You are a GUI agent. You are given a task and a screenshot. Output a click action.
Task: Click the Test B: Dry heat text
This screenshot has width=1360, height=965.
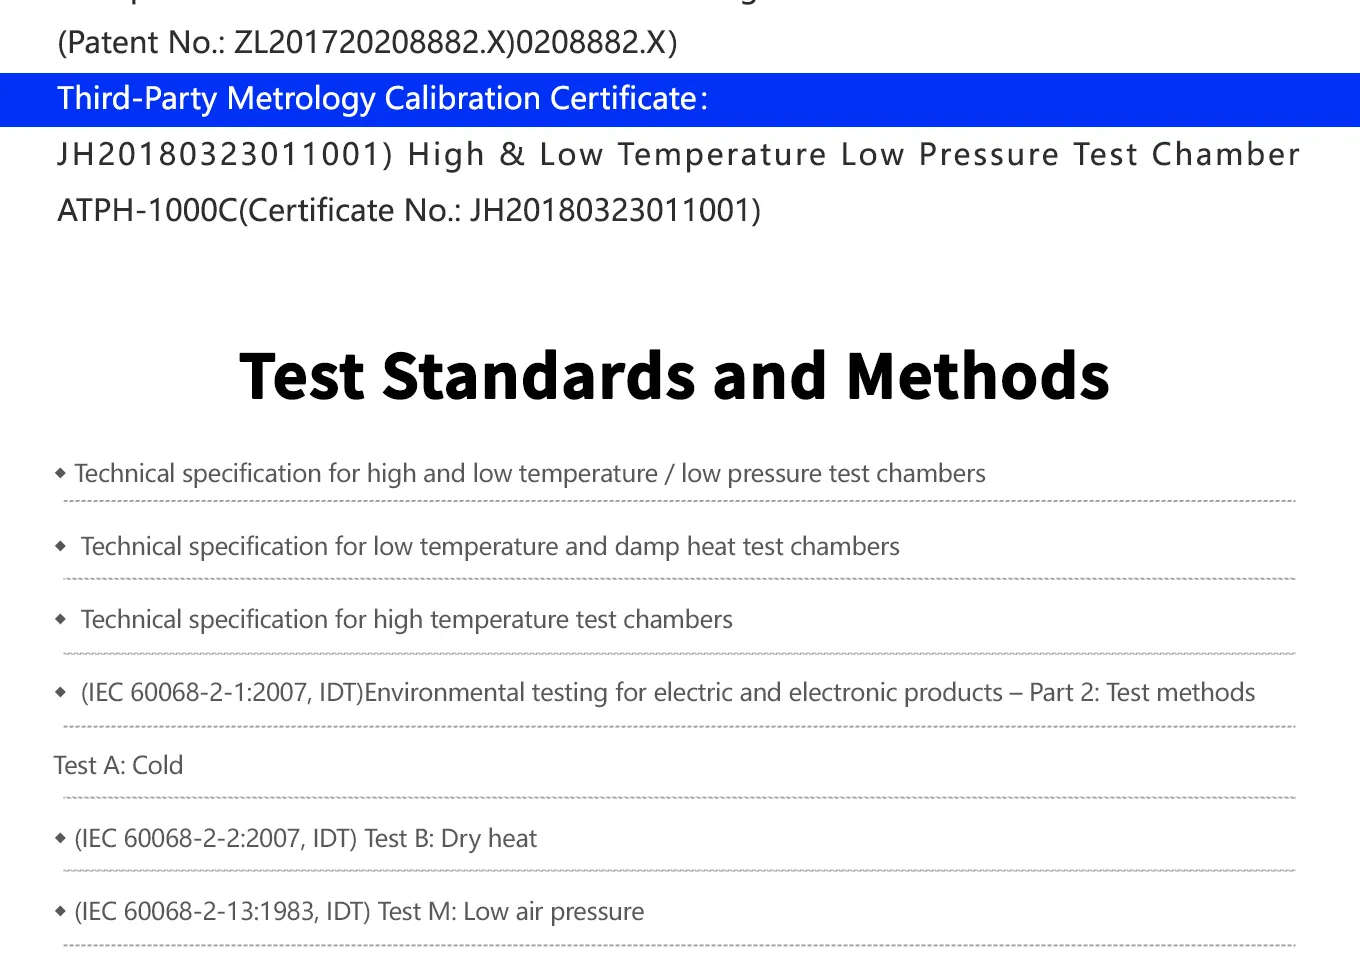[x=450, y=838]
